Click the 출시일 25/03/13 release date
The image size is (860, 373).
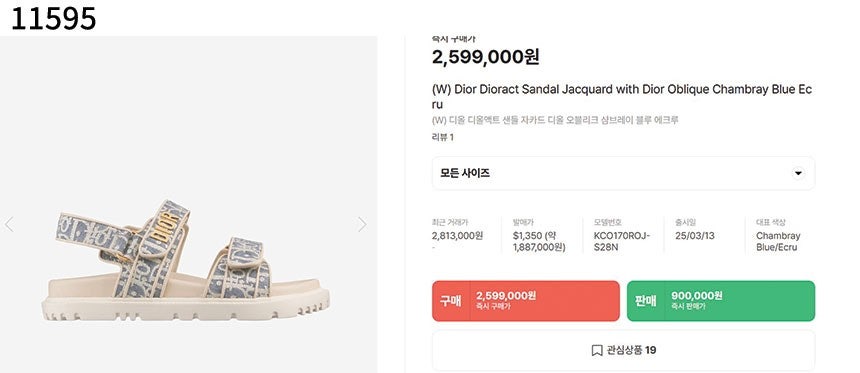click(694, 236)
